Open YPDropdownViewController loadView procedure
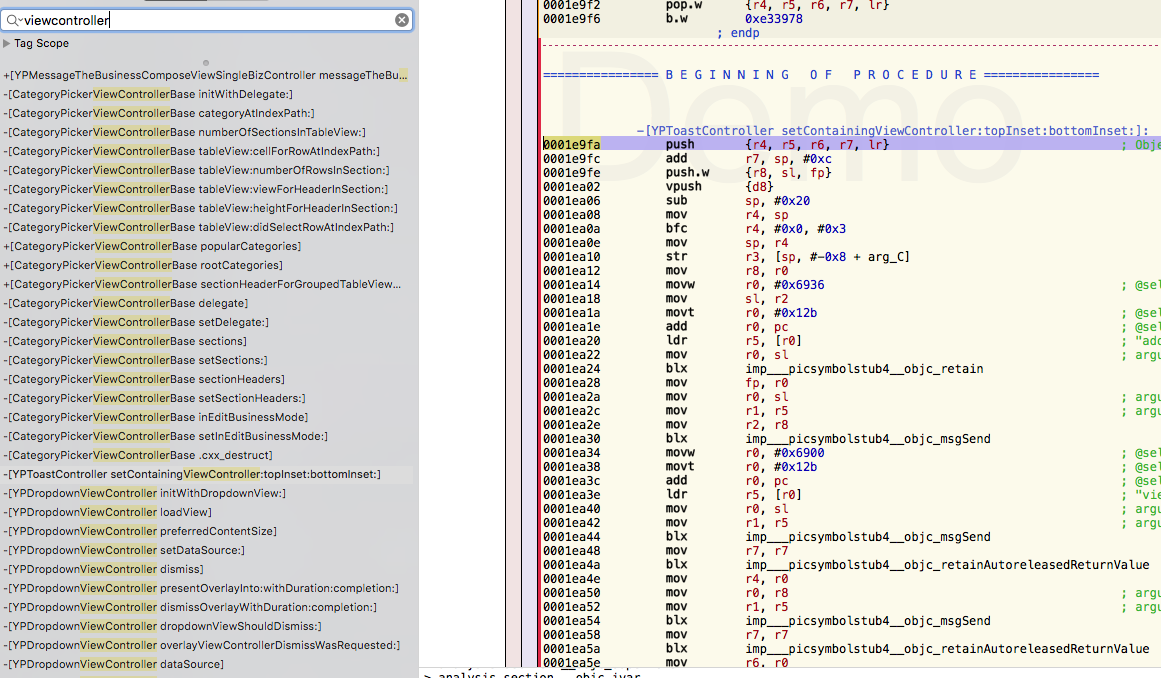The width and height of the screenshot is (1161, 678). 107,513
